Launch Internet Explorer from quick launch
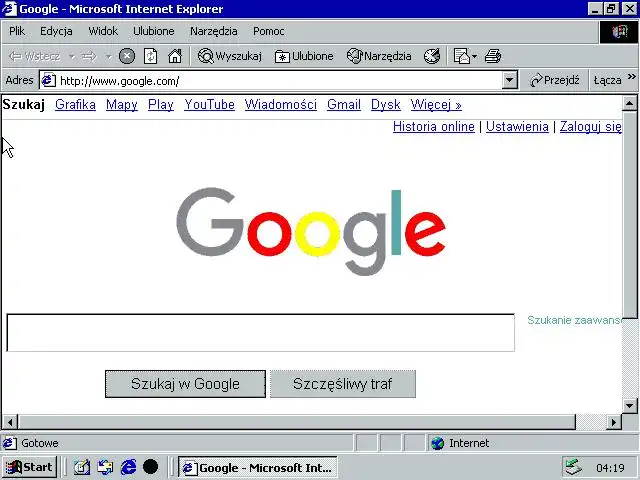 tap(128, 467)
